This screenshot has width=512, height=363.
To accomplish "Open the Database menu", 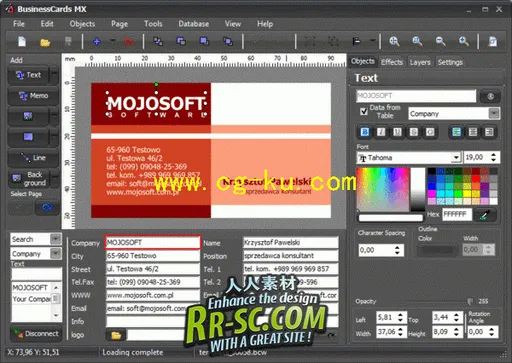I will click(x=194, y=24).
